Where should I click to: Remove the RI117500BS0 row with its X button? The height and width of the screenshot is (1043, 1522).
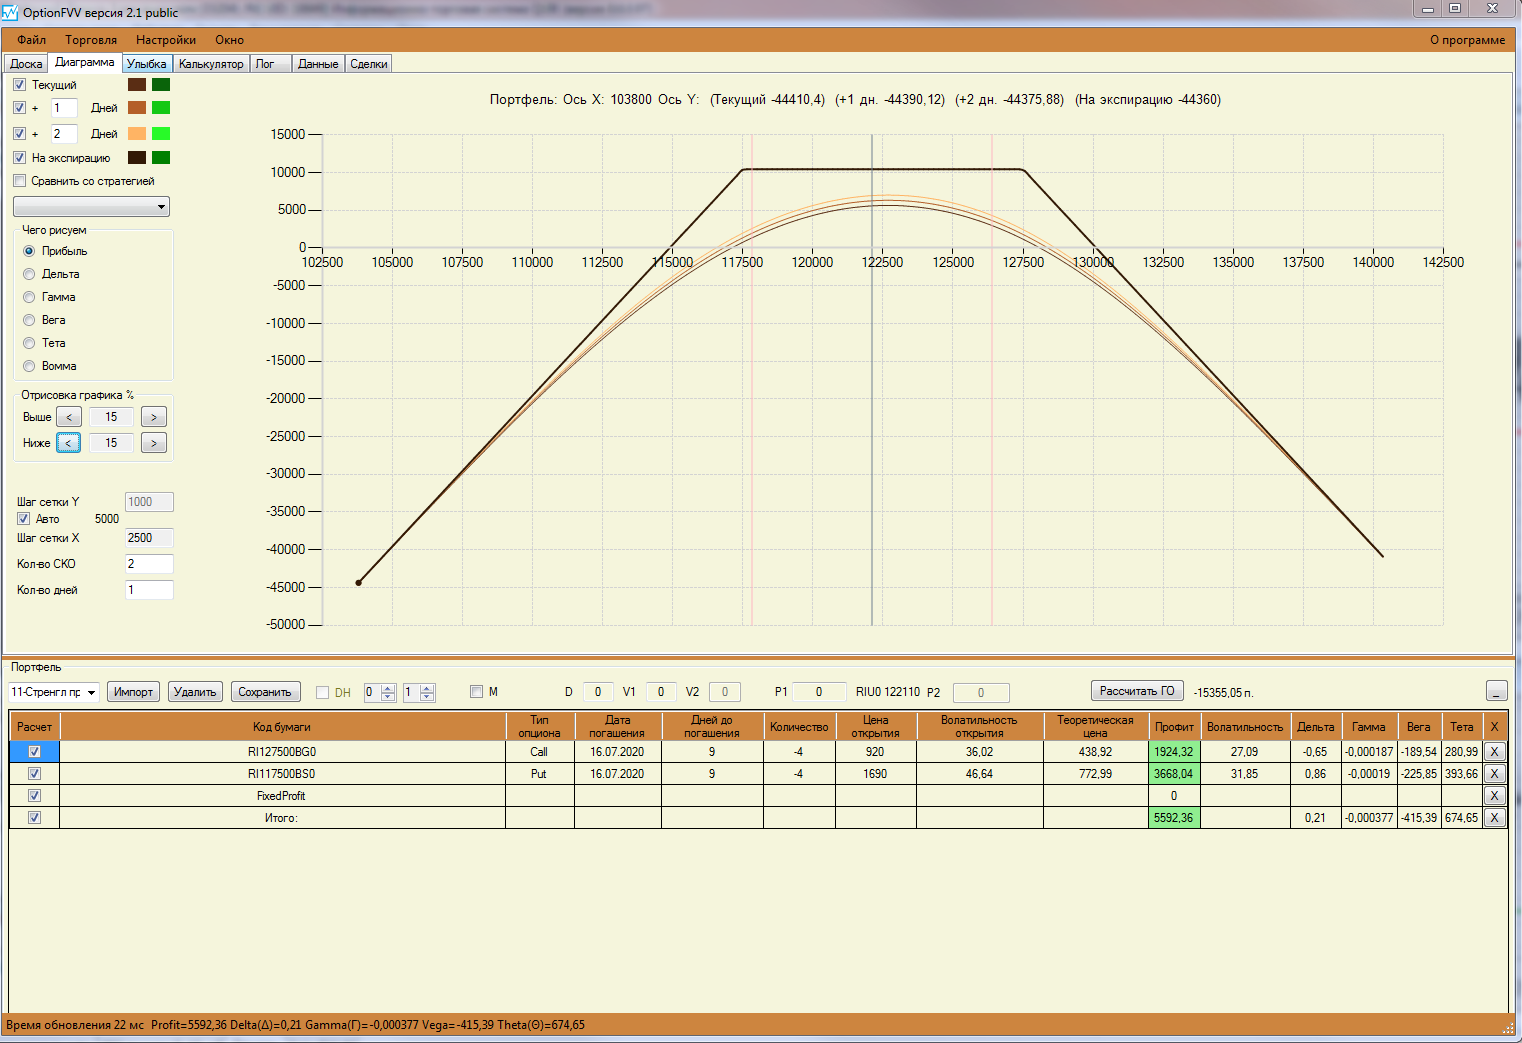(1494, 774)
